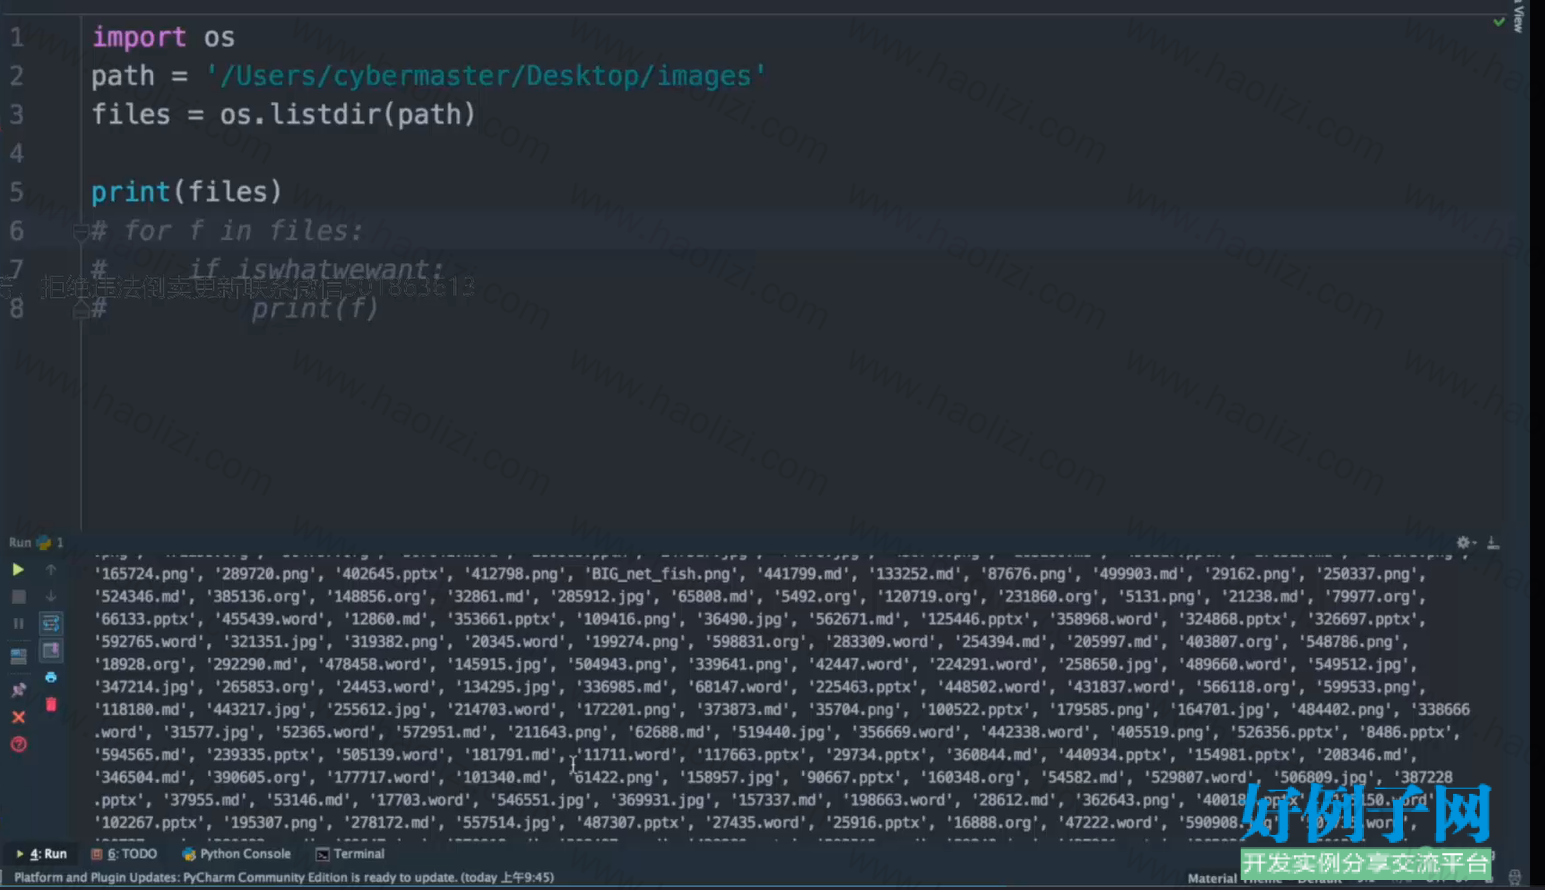Click the Up stack trace arrow
Screen dimensions: 1545x890
point(51,569)
